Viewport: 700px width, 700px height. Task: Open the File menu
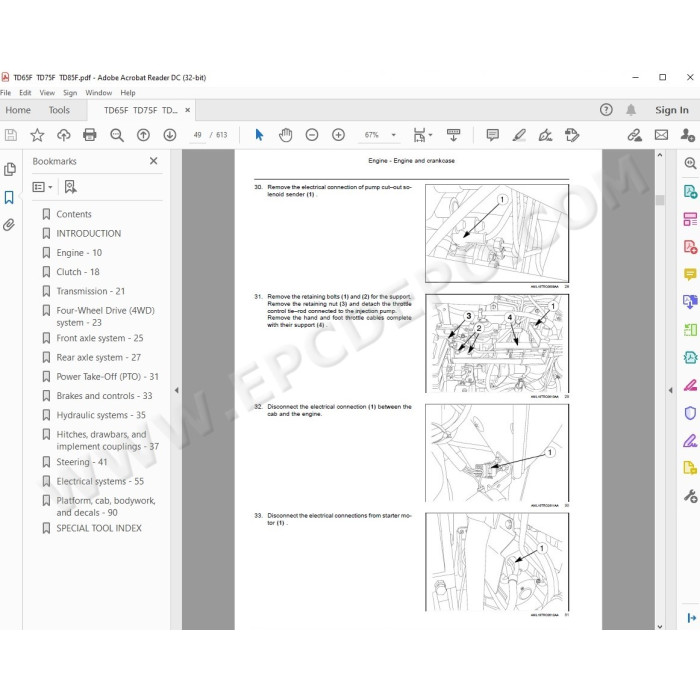coord(5,93)
